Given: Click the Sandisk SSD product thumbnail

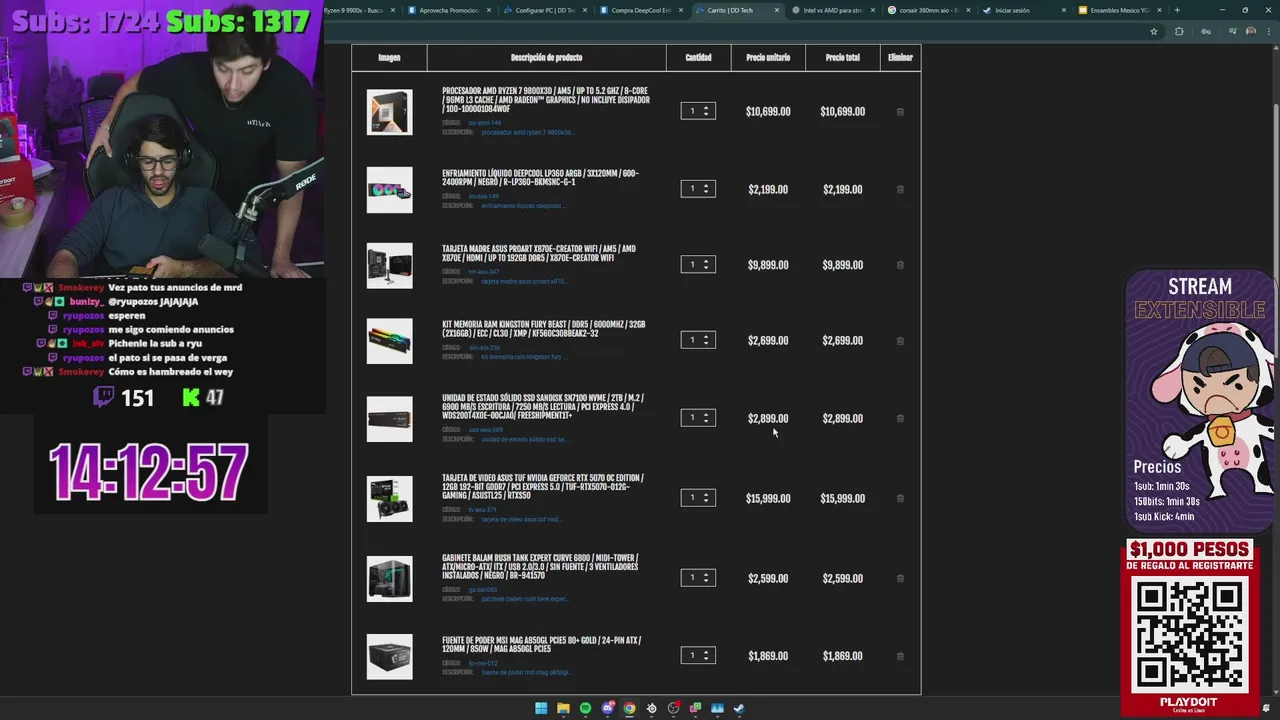Looking at the screenshot, I should click(389, 419).
